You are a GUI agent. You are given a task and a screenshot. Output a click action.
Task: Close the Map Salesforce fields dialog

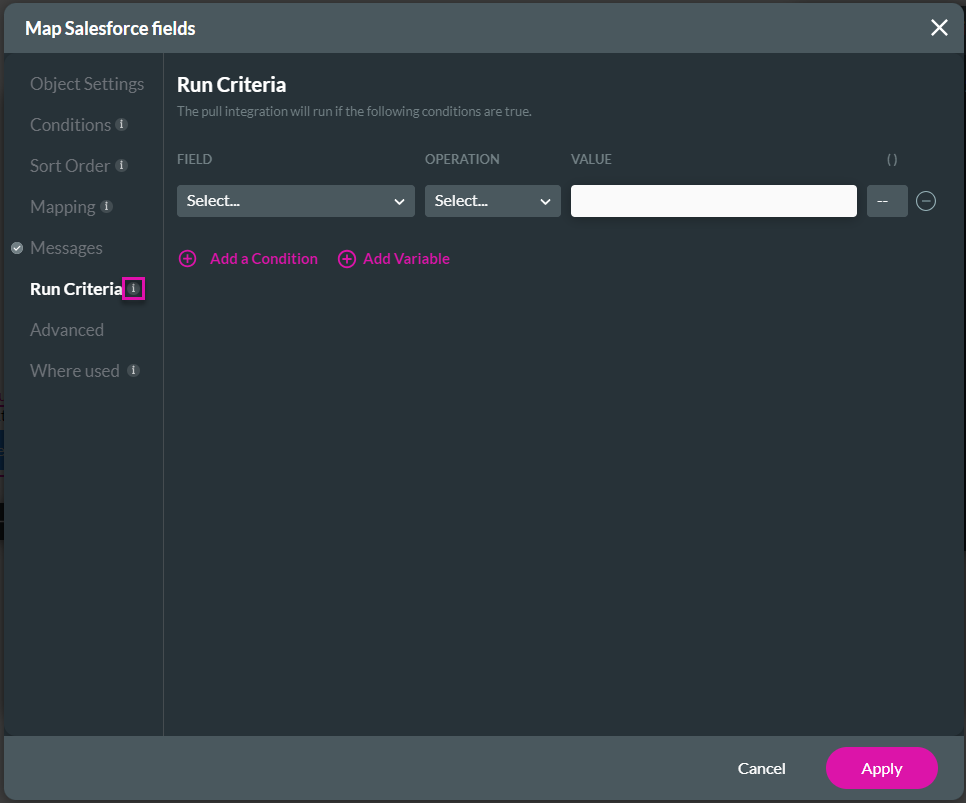(x=939, y=28)
